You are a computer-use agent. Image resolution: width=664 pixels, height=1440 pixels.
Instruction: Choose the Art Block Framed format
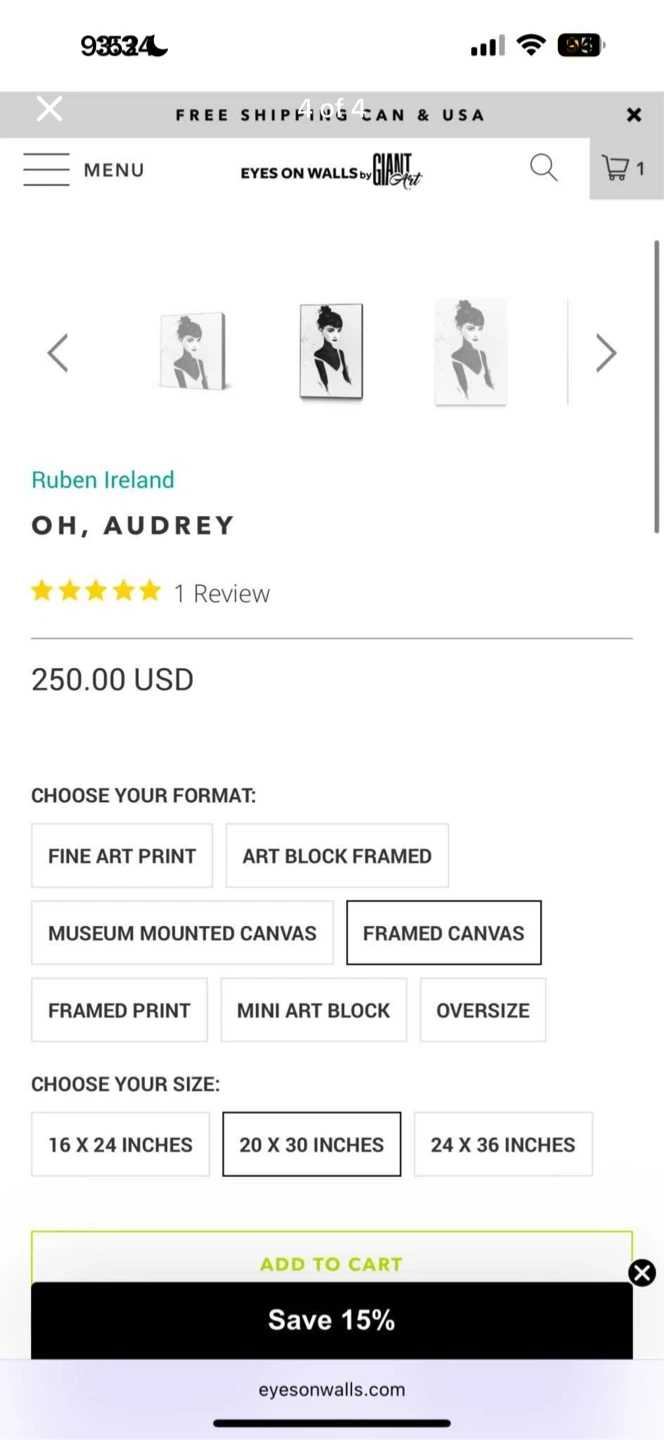coord(337,856)
